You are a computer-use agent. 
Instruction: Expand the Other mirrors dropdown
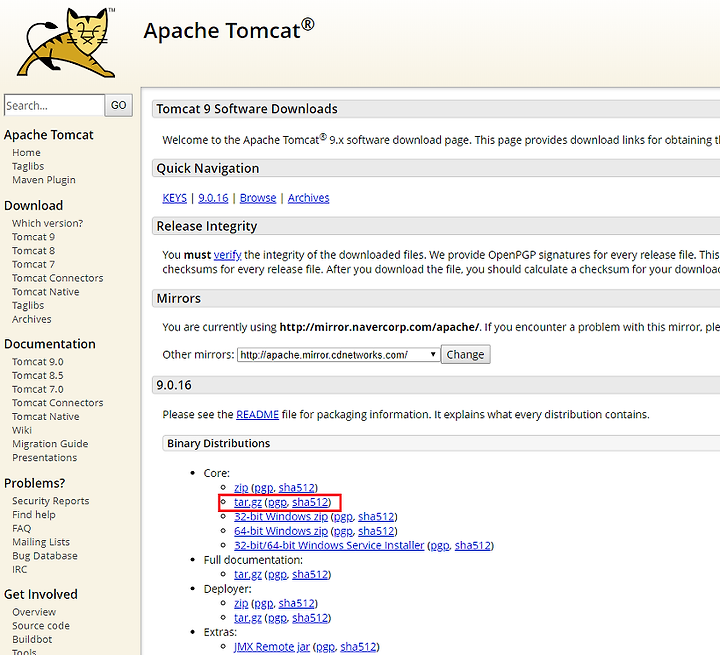[x=338, y=355]
